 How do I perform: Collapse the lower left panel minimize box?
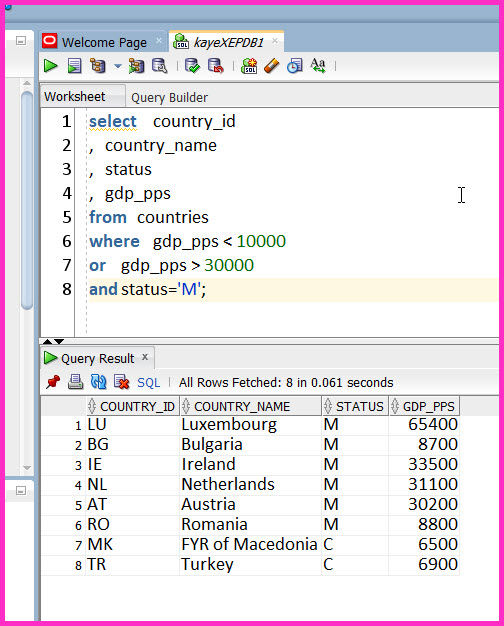pos(21,491)
